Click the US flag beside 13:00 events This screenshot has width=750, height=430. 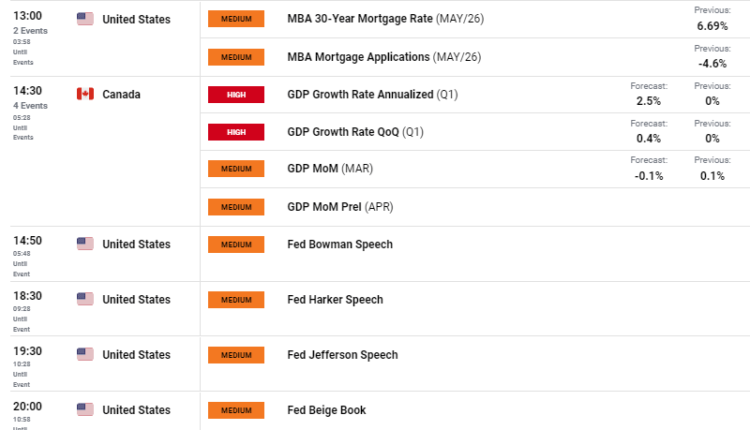coord(85,19)
